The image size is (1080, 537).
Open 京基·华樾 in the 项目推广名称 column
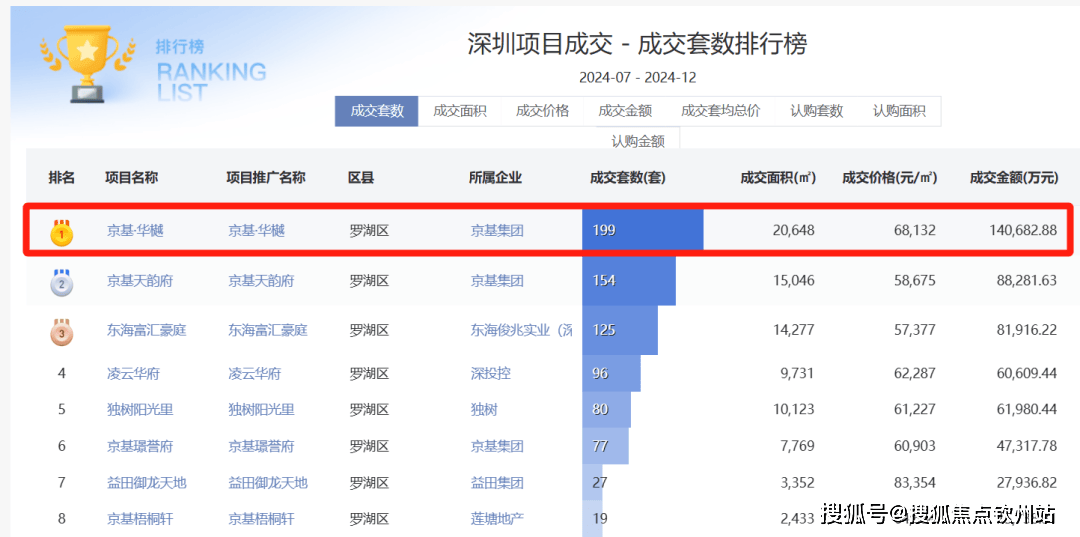pyautogui.click(x=256, y=231)
